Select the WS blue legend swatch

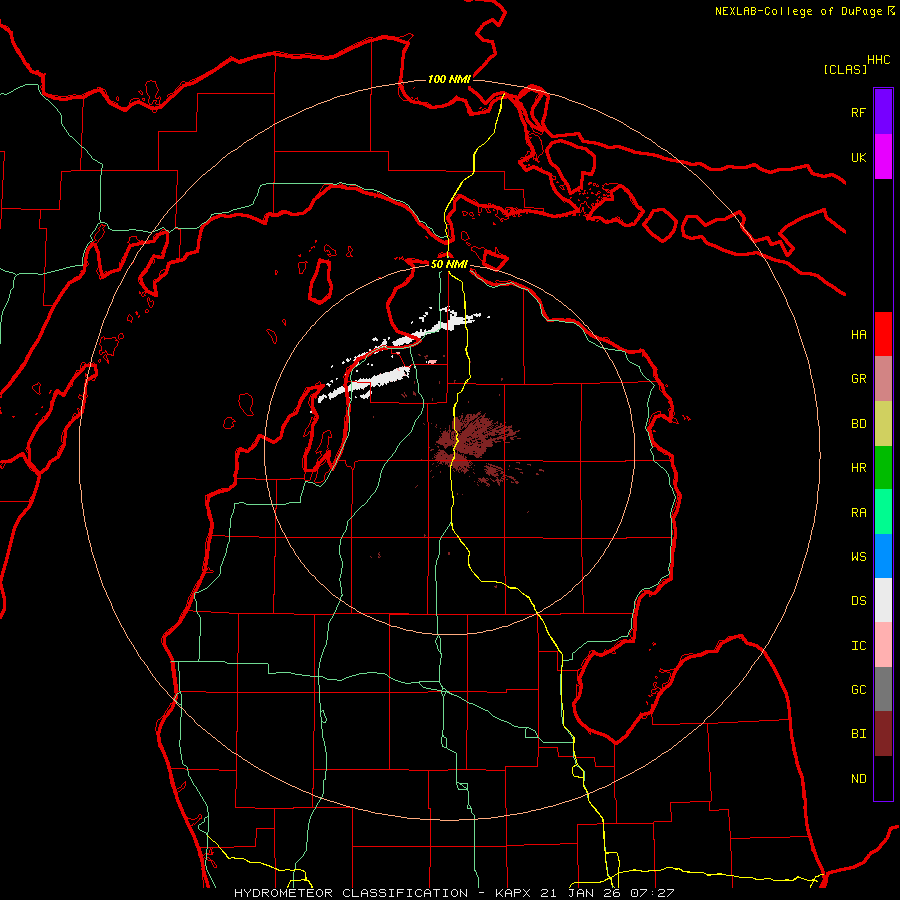pos(883,556)
